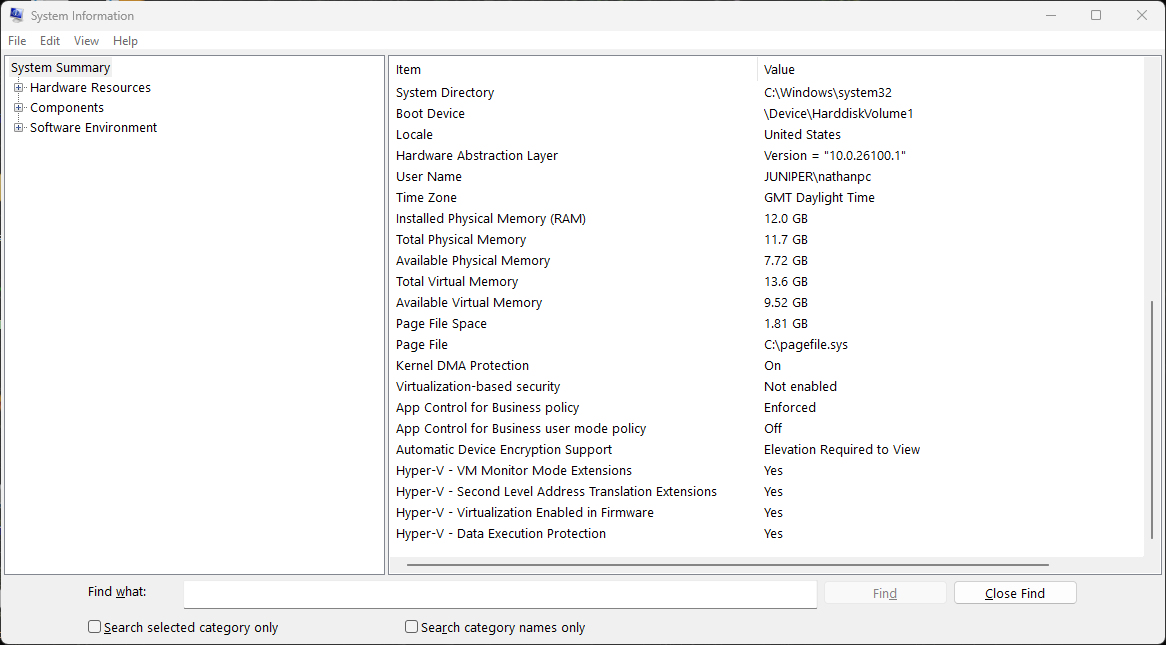Image resolution: width=1166 pixels, height=645 pixels.
Task: Click the JUNIPER\nathanpc value
Action: (817, 176)
